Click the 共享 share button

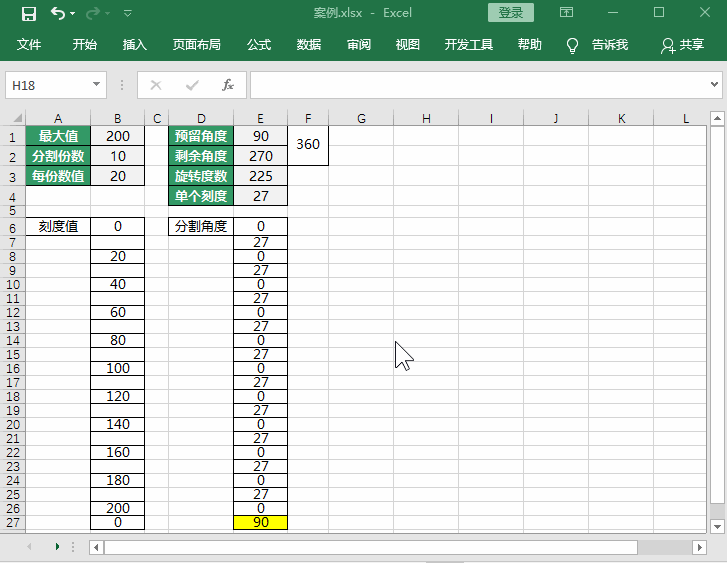(682, 45)
